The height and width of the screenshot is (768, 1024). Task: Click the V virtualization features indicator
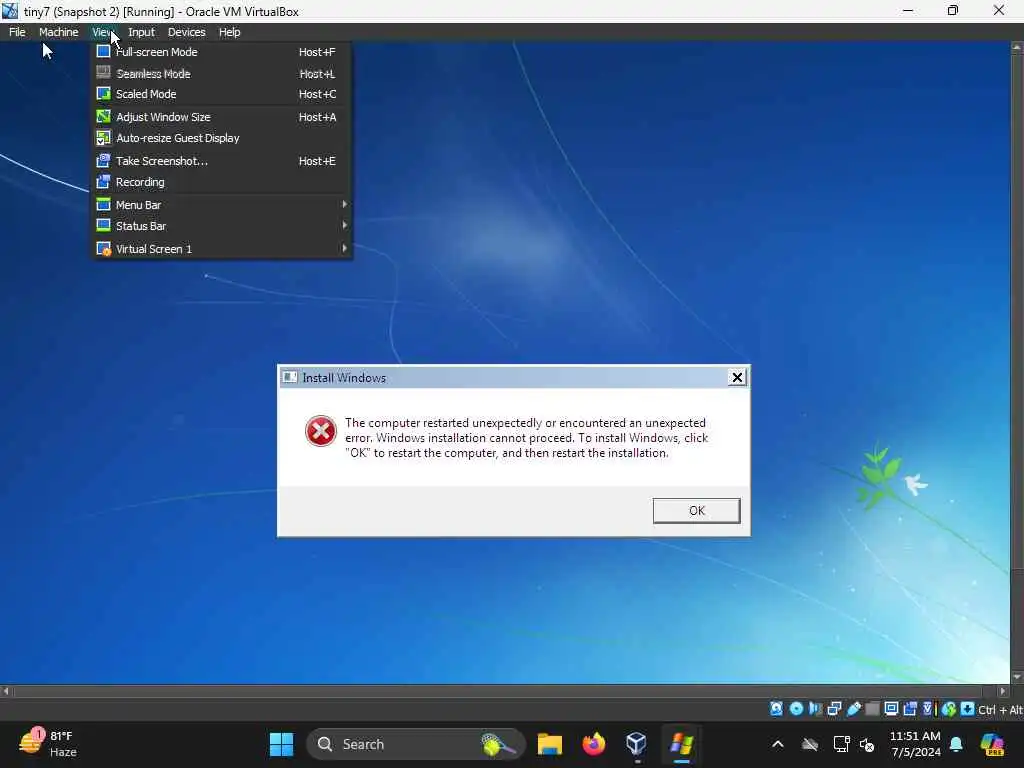(x=927, y=709)
